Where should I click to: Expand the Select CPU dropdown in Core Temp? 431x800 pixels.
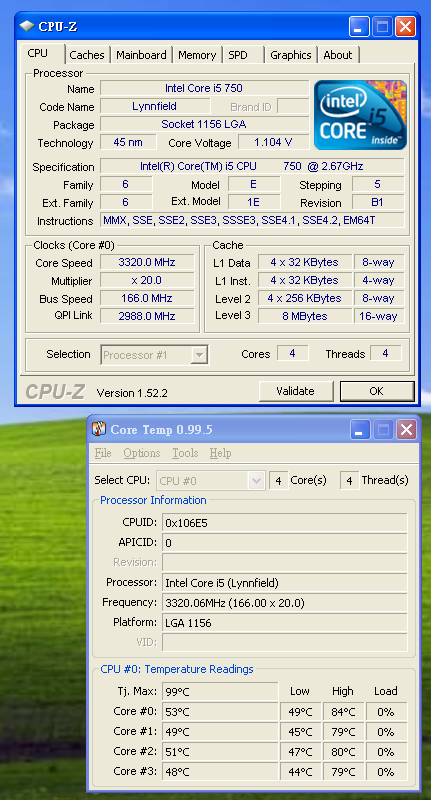pyautogui.click(x=256, y=481)
